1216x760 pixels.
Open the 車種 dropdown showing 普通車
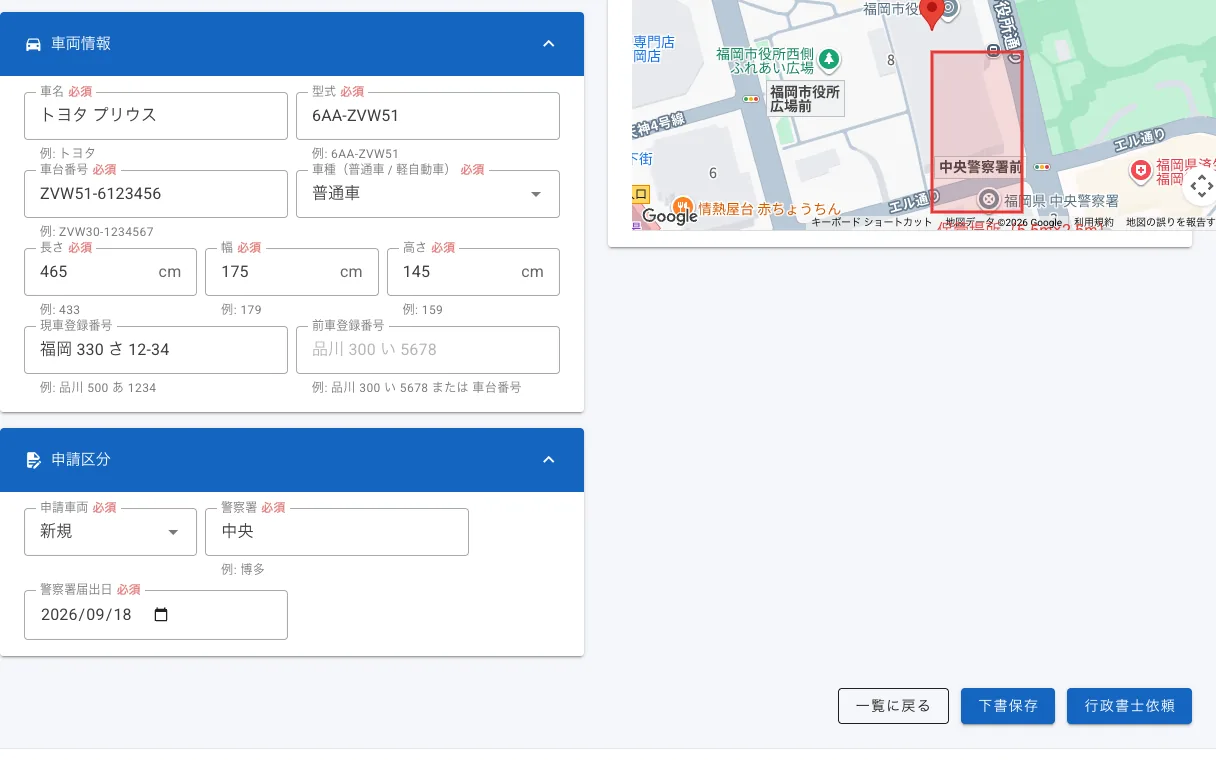[x=428, y=194]
